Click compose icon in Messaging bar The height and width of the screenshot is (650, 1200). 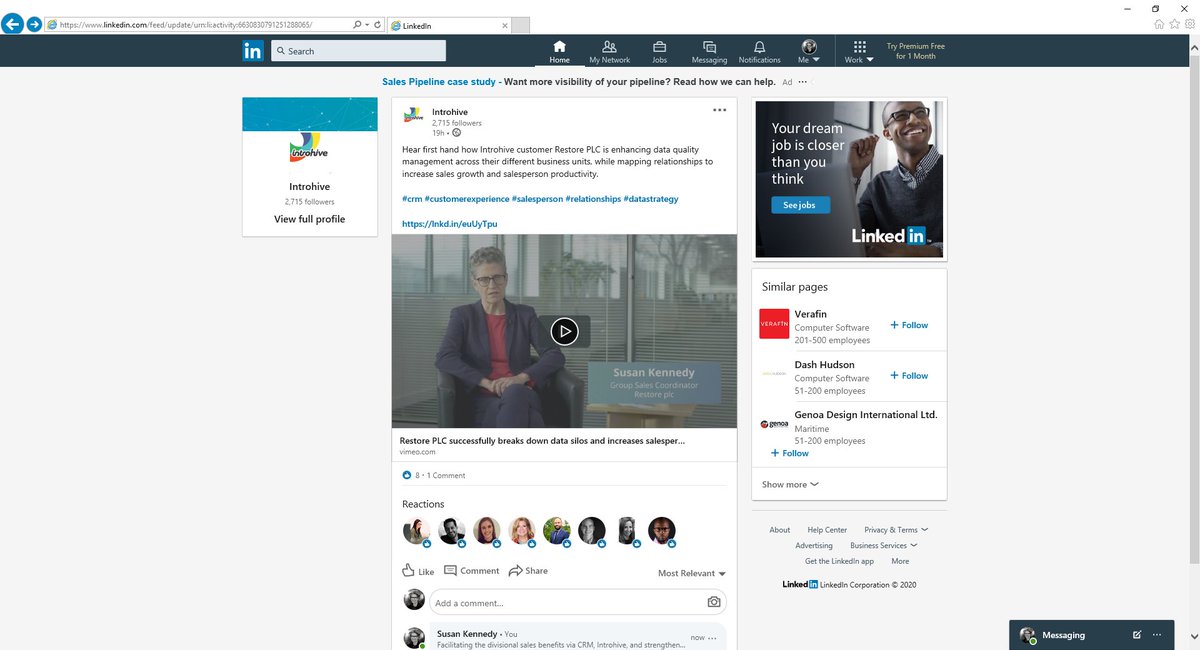click(x=1136, y=635)
